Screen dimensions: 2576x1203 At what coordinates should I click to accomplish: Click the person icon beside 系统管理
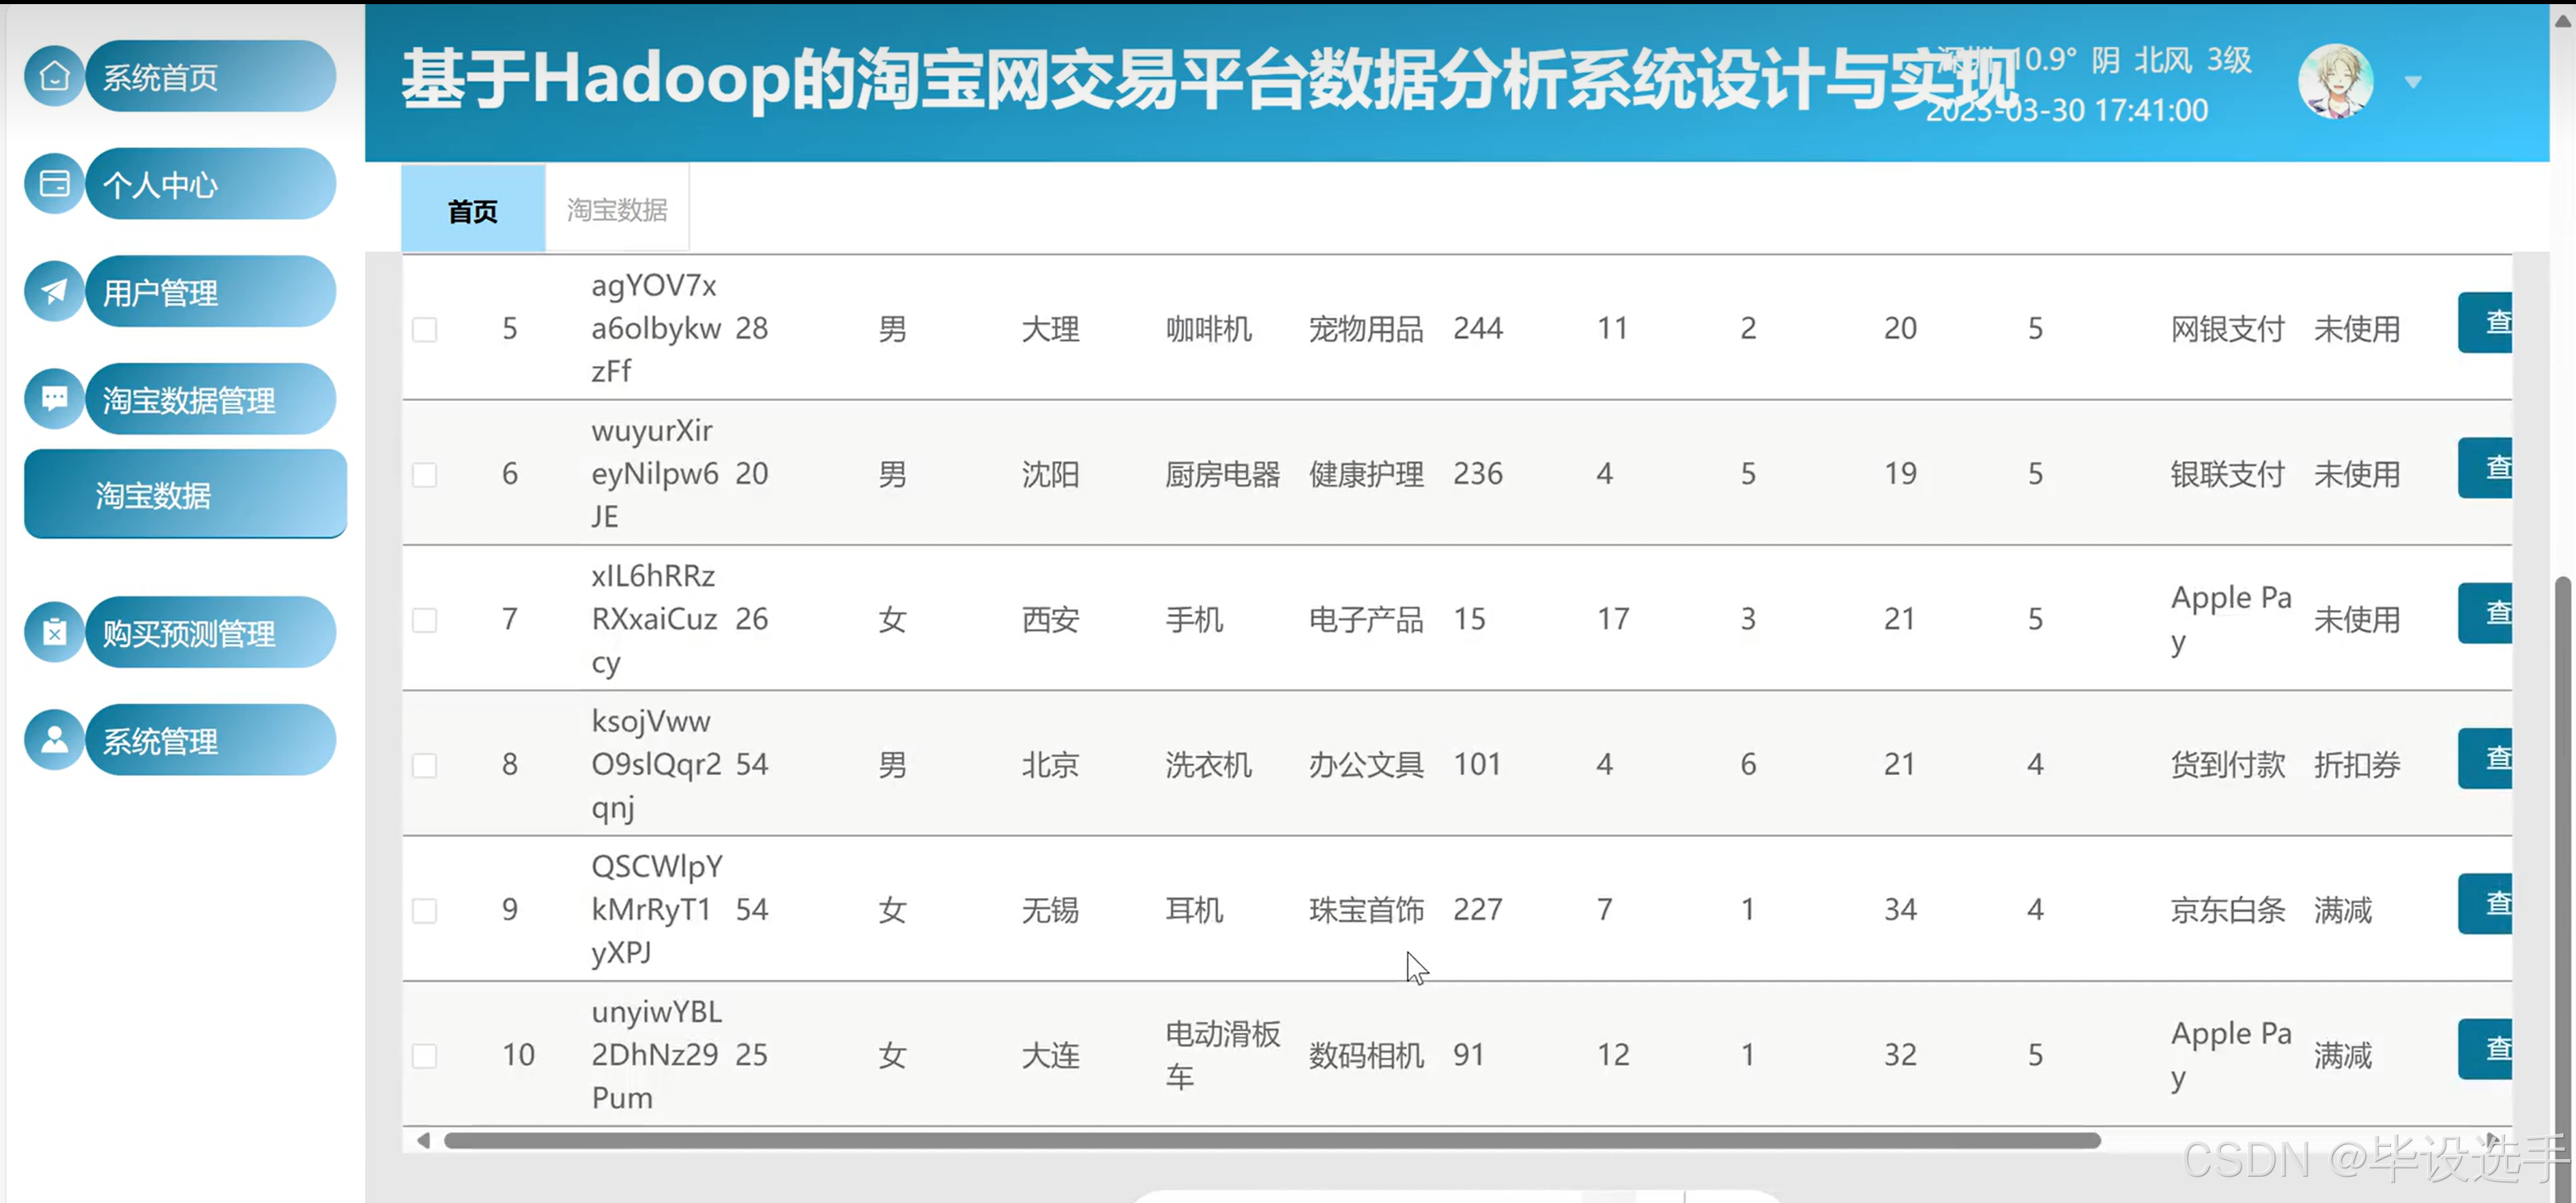(54, 740)
